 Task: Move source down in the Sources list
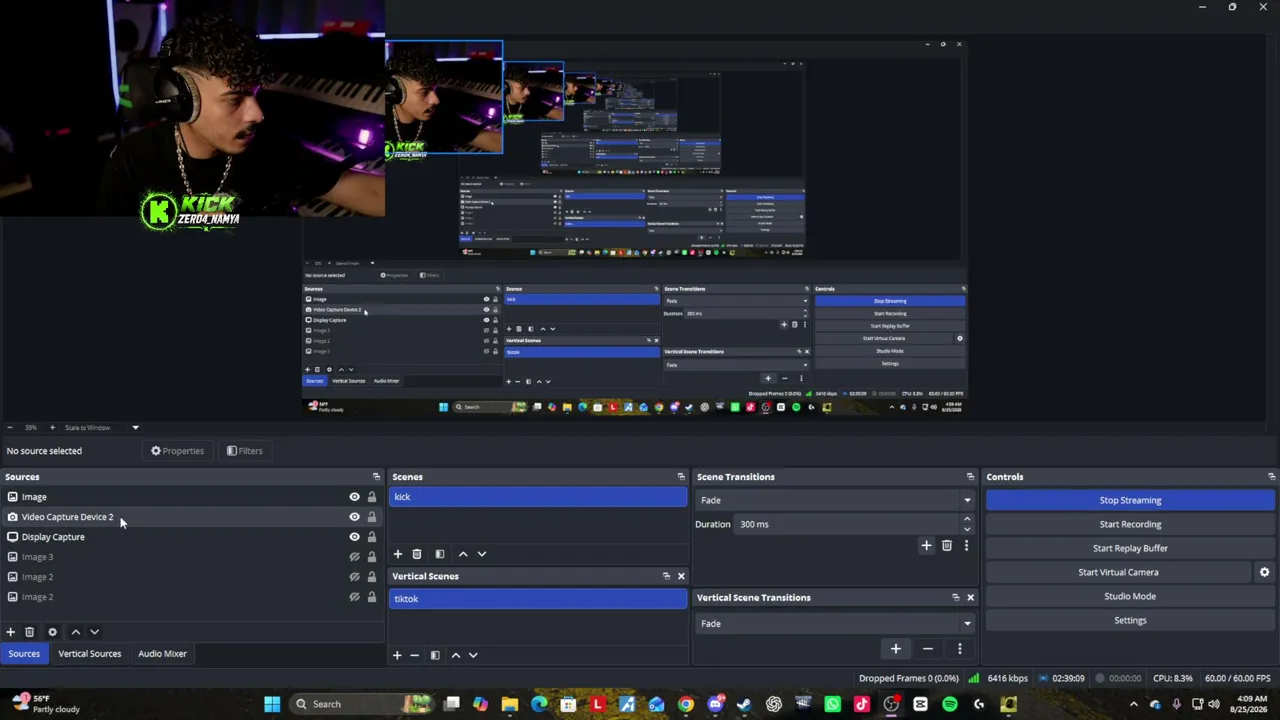94,632
